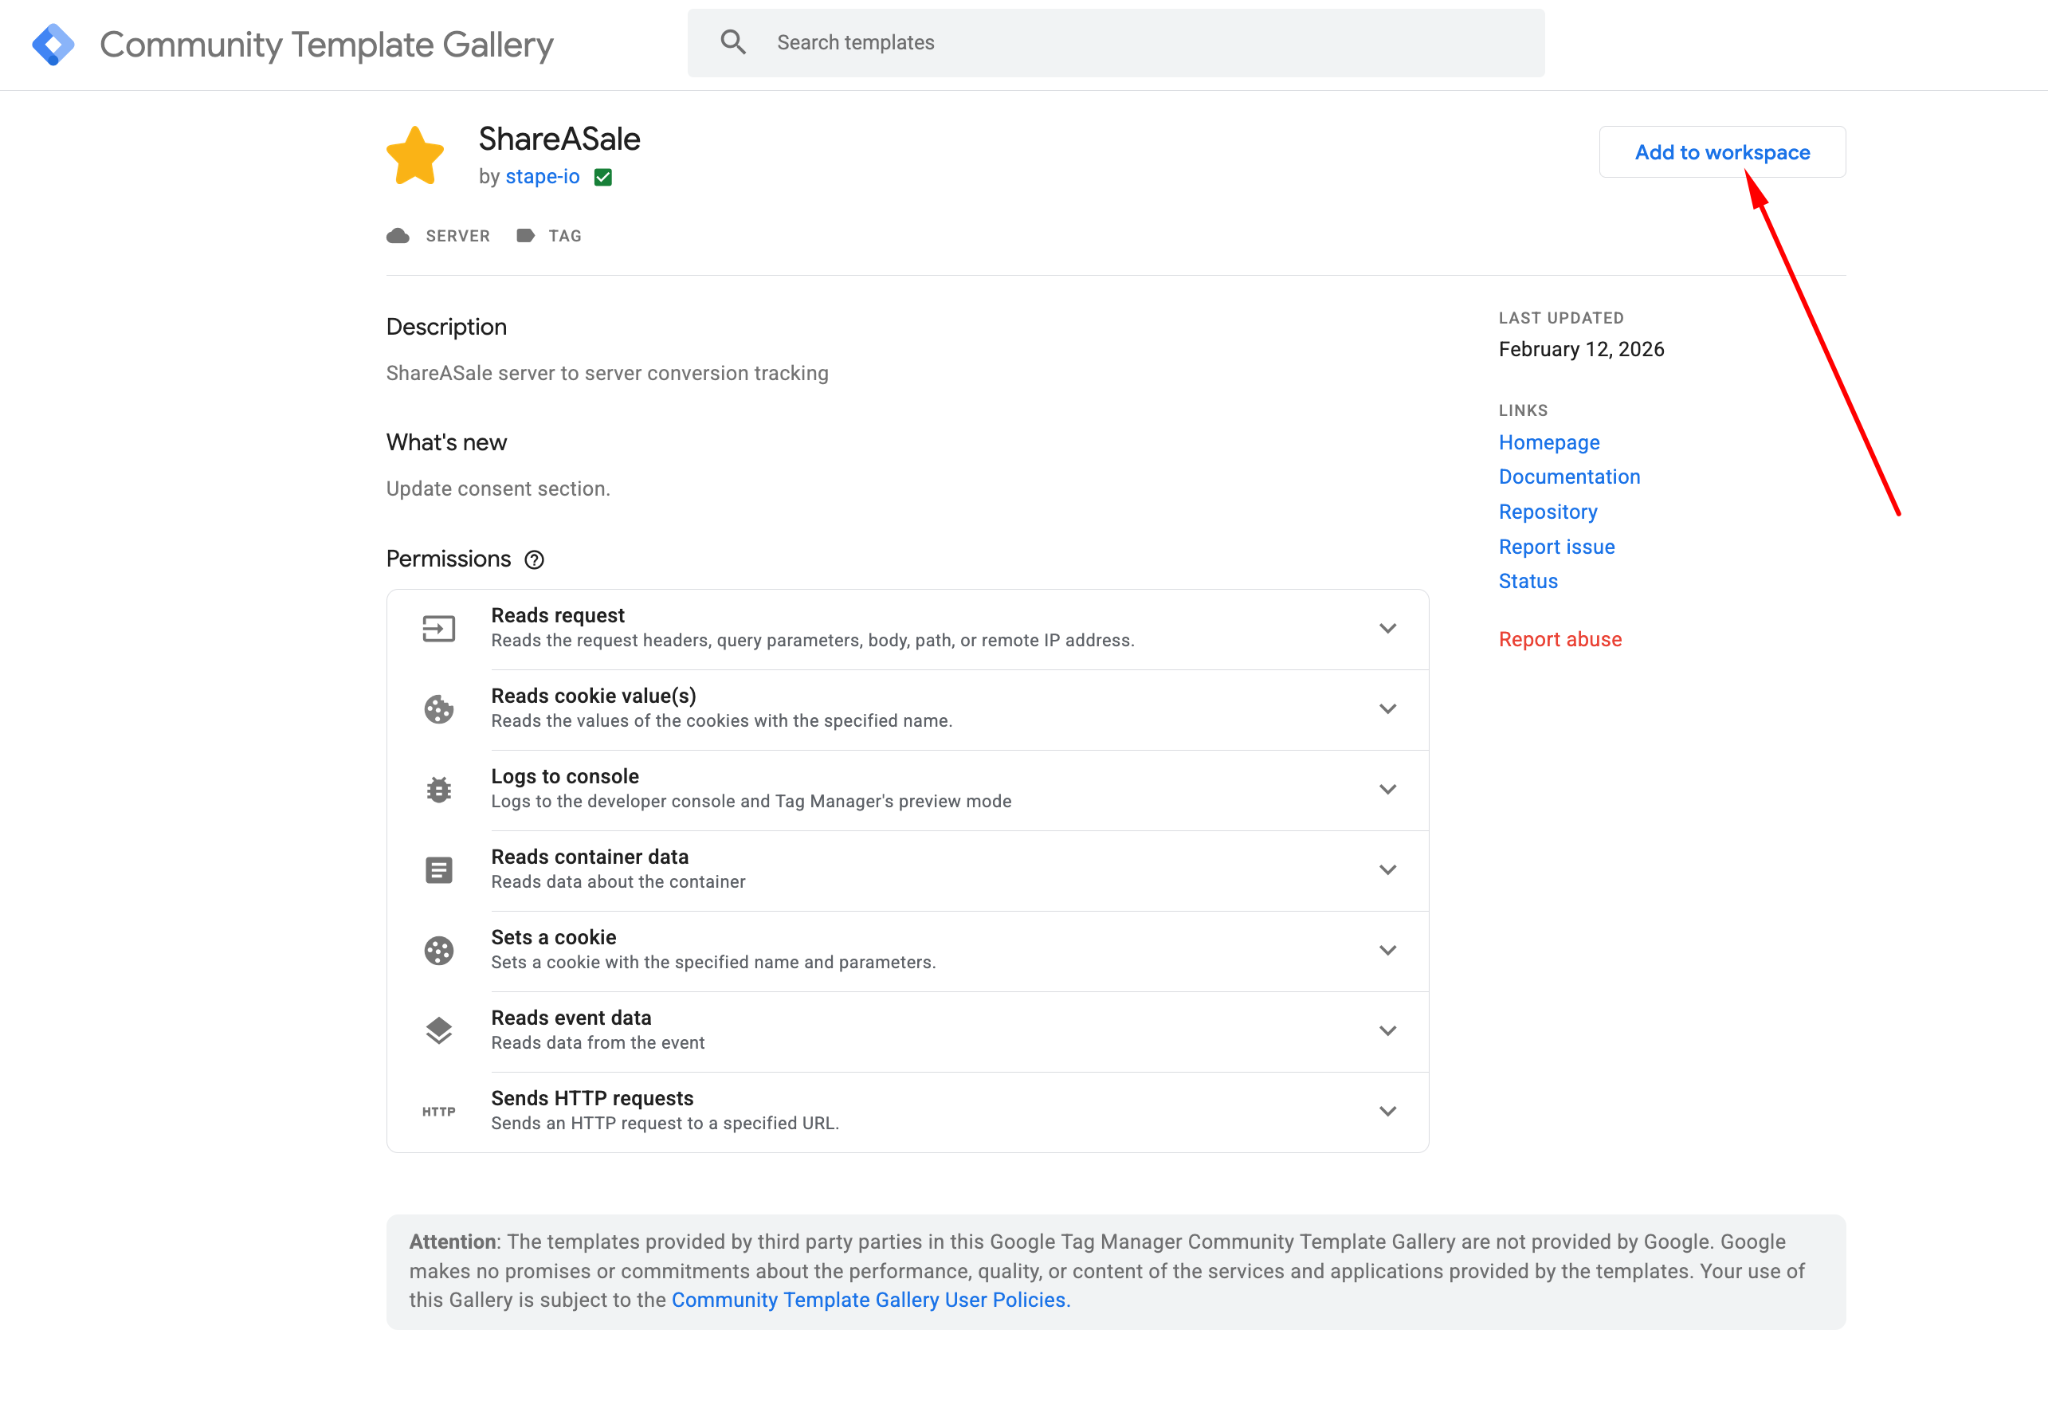The height and width of the screenshot is (1406, 2048).
Task: Click the ShareASale star template icon
Action: point(415,157)
